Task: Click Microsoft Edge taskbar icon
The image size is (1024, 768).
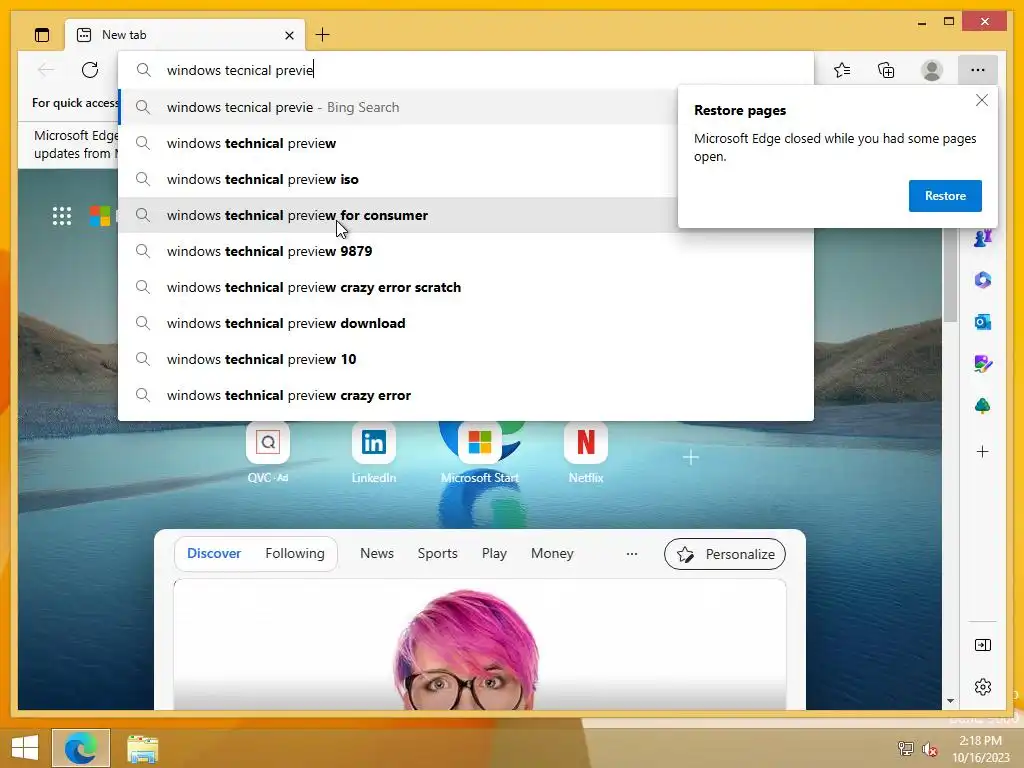Action: [81, 748]
